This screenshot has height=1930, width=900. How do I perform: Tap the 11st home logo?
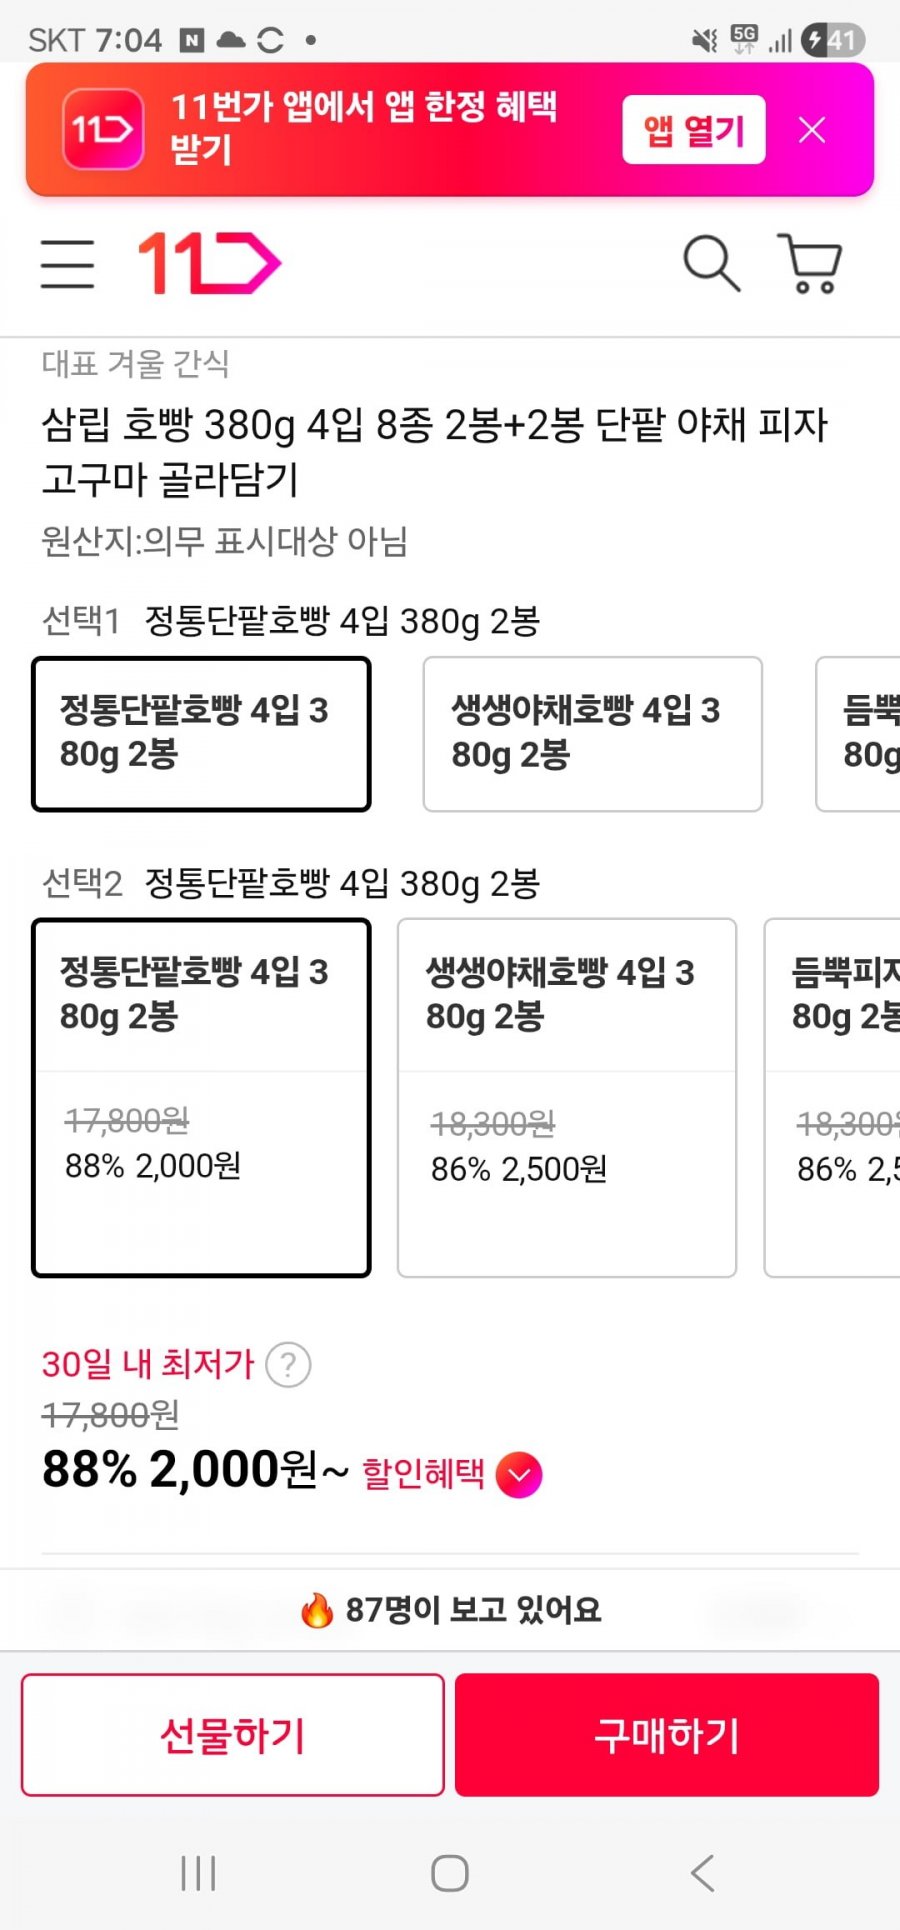pos(209,264)
